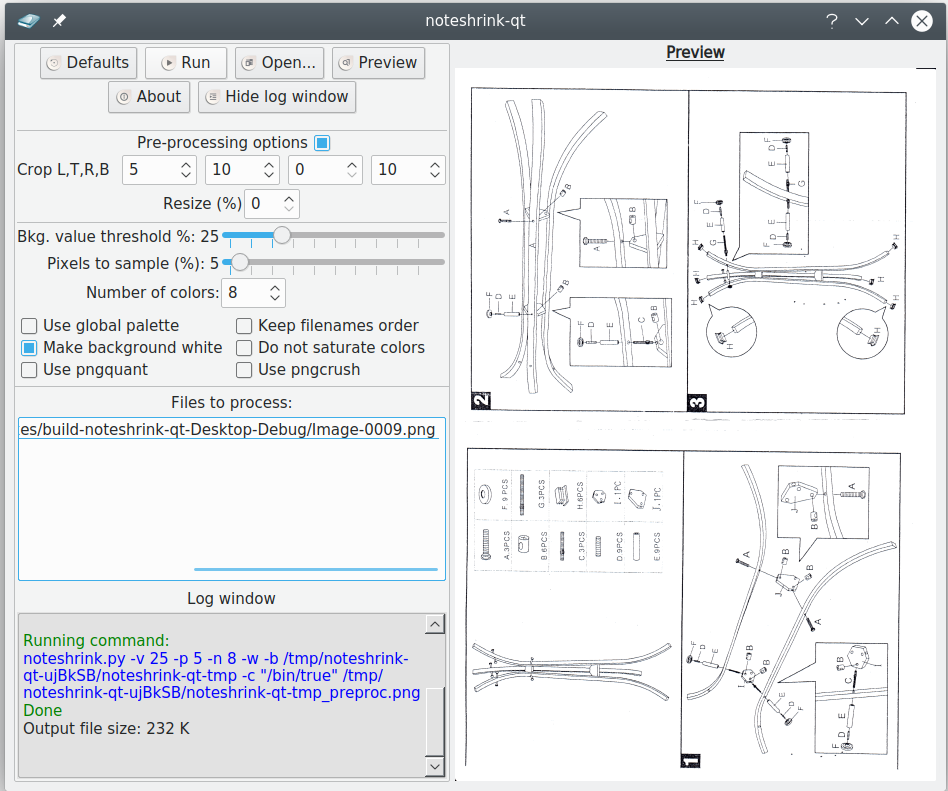Click the noteshrink-qt app icon in title bar
This screenshot has width=948, height=791.
click(29, 20)
